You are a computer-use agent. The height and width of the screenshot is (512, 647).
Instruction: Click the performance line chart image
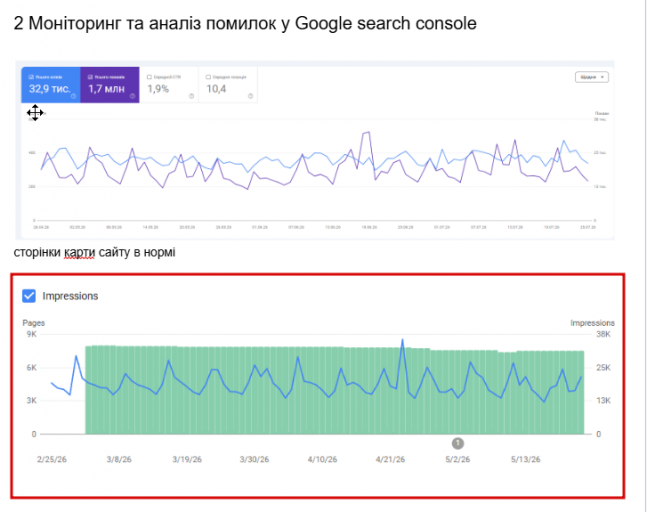tap(315, 150)
